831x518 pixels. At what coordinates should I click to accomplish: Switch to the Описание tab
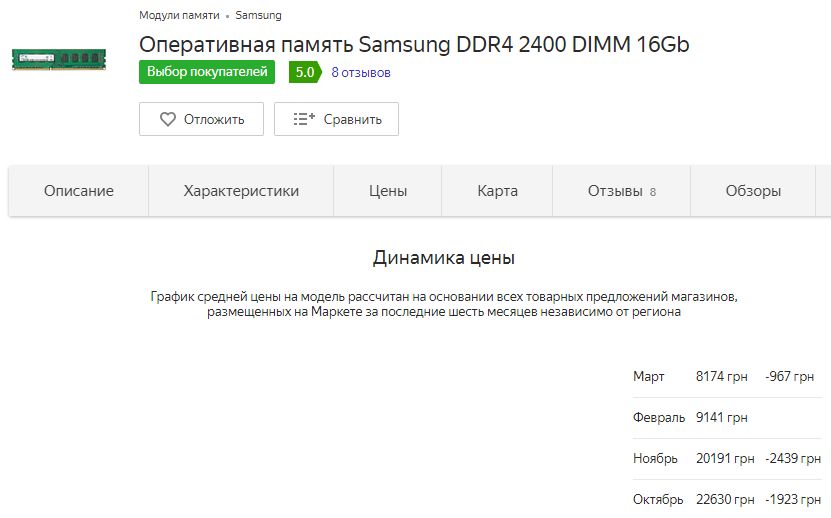coord(79,191)
